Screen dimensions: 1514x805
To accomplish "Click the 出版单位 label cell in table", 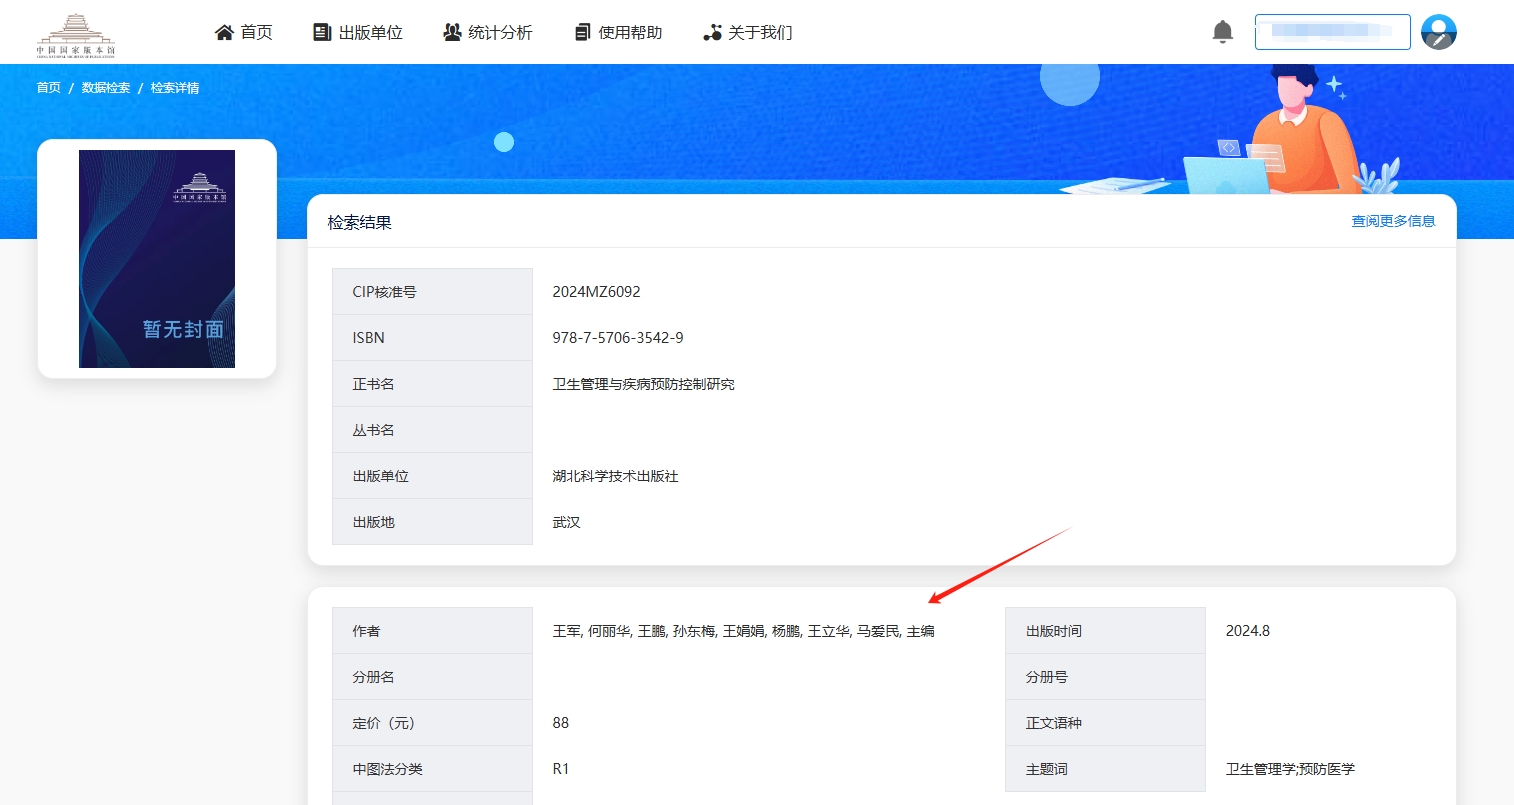I will [x=432, y=476].
